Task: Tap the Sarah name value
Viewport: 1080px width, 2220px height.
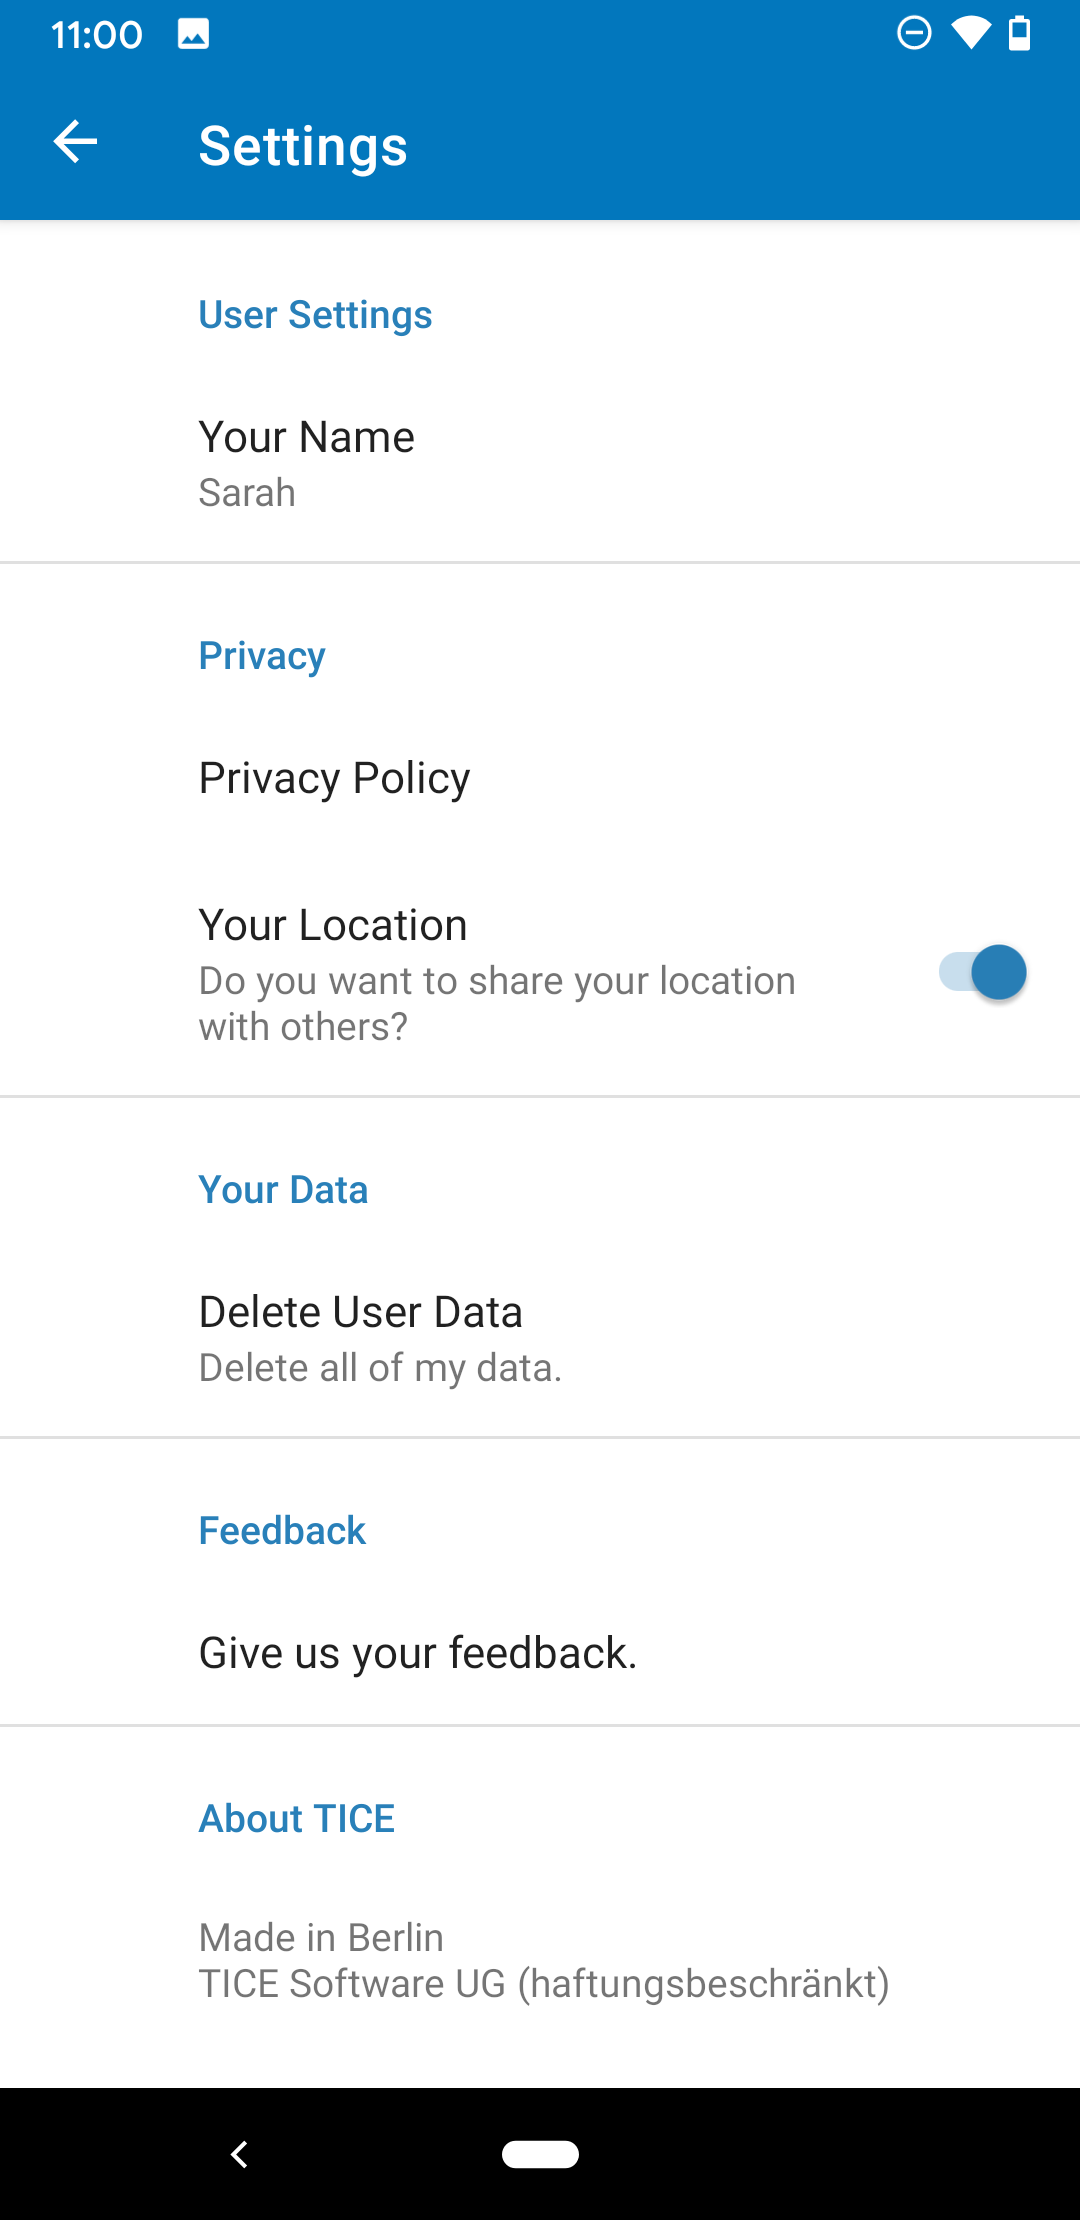Action: 247,493
